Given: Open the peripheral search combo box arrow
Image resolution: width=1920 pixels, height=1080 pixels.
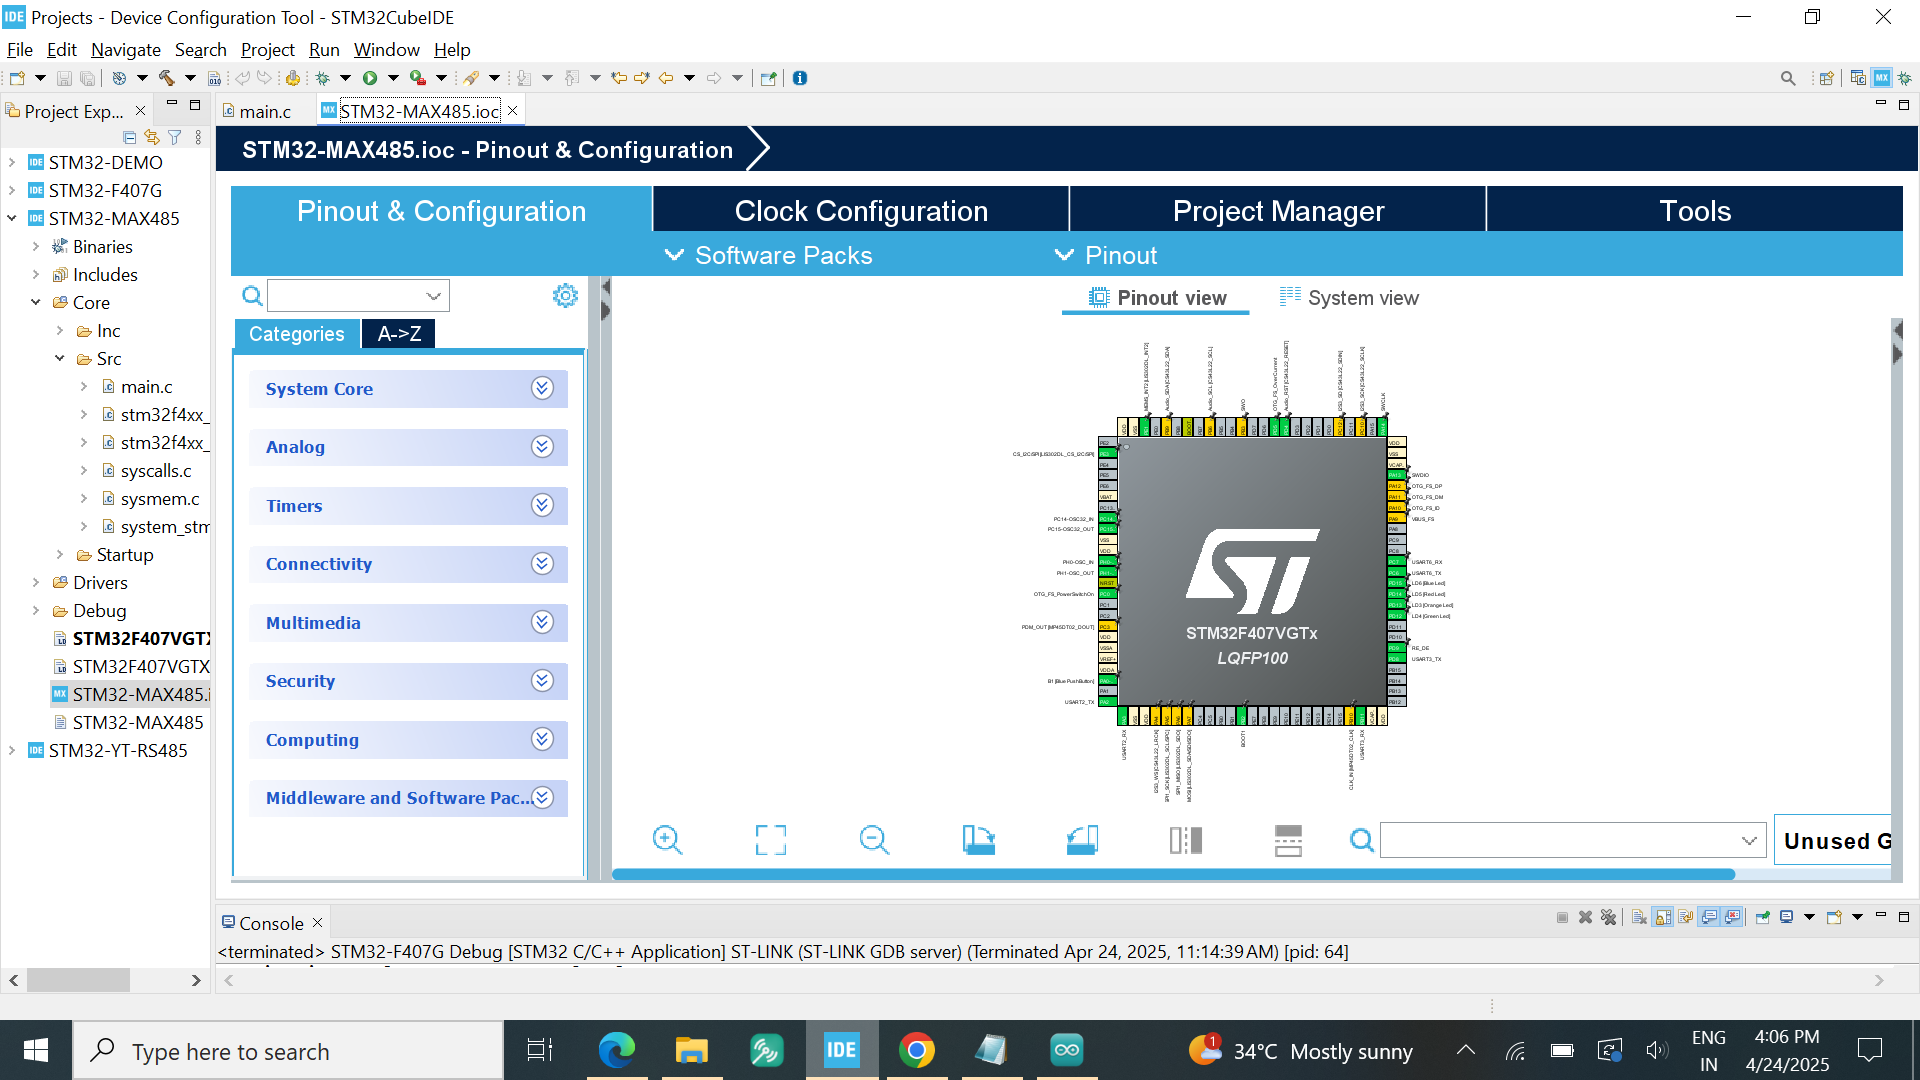Looking at the screenshot, I should (x=433, y=296).
